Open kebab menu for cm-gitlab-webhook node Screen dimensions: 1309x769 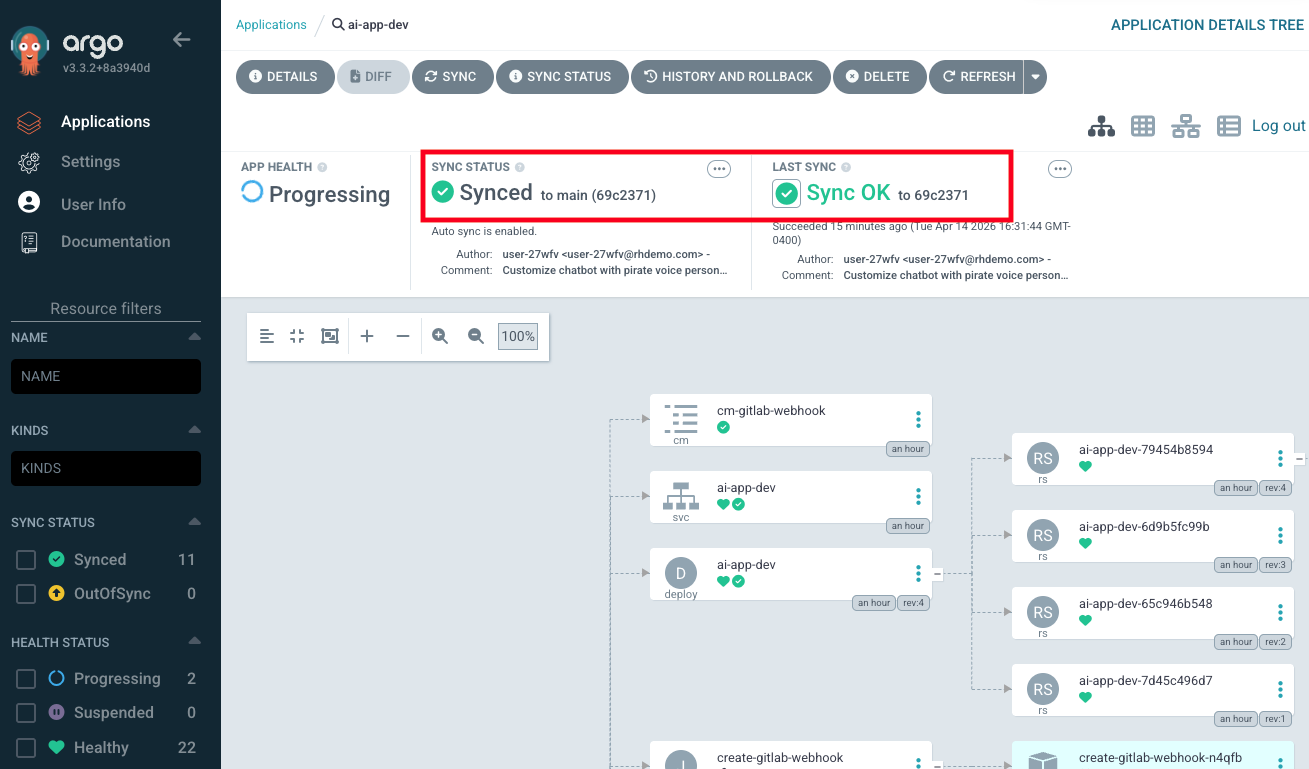[918, 420]
